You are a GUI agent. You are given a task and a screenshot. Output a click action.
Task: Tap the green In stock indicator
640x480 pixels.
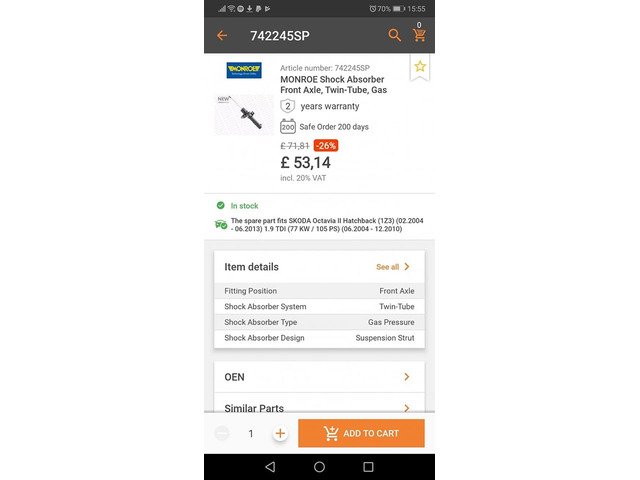click(220, 206)
